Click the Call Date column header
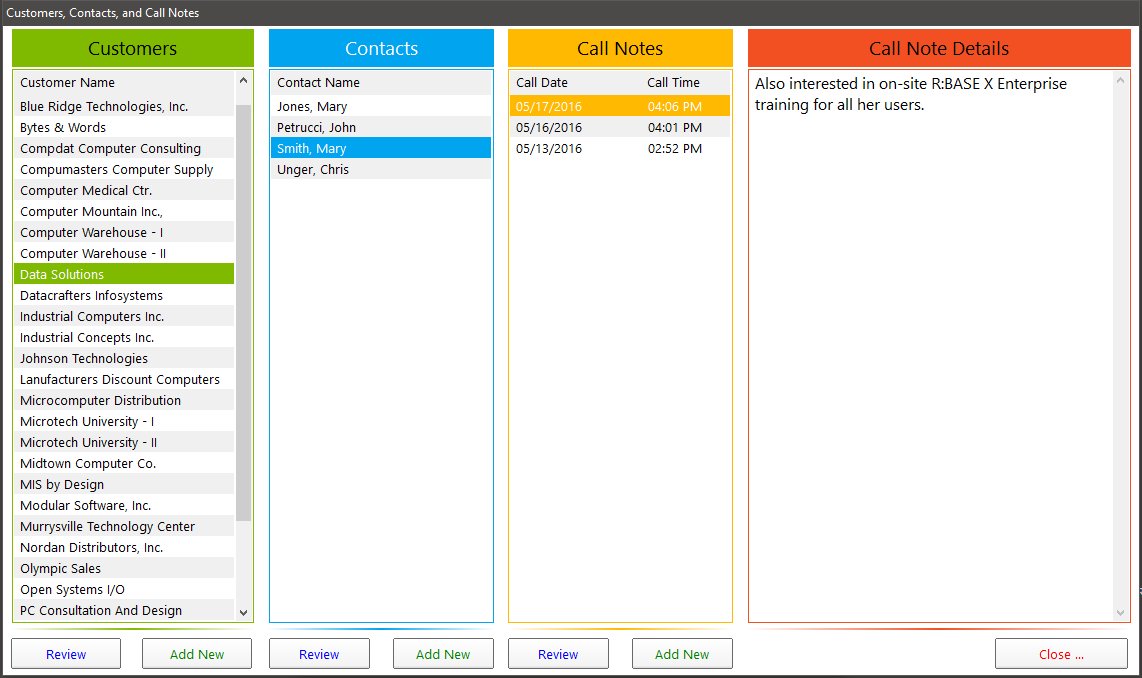The width and height of the screenshot is (1142, 678). coord(542,82)
